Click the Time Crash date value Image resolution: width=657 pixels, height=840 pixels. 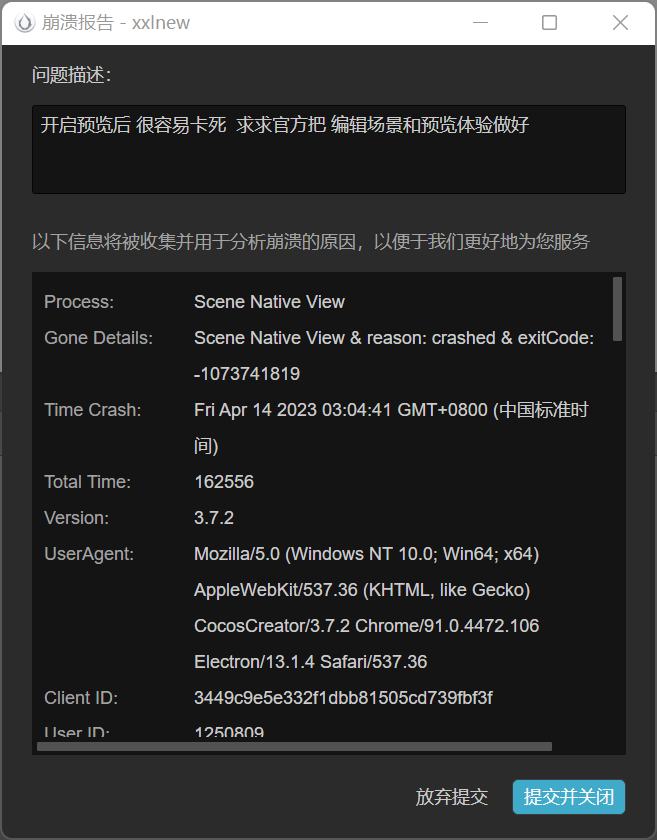(x=390, y=410)
